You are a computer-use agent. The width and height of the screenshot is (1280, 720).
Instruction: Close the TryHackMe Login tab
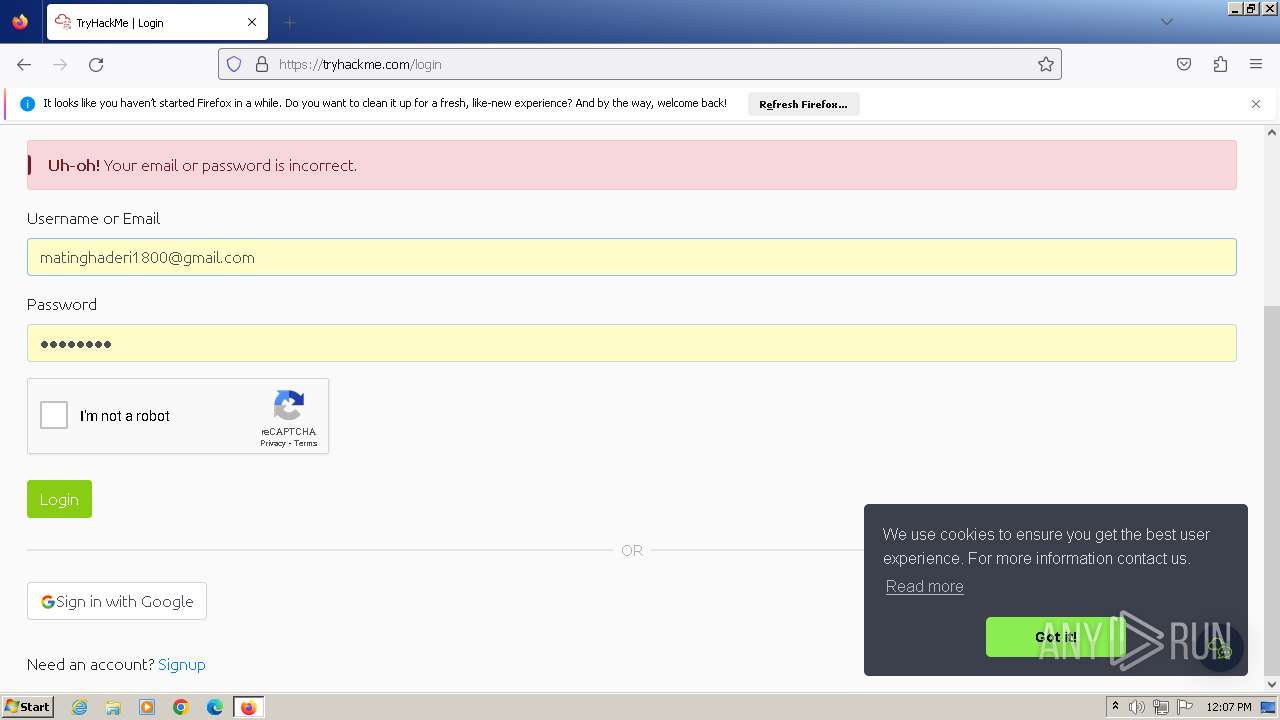(x=252, y=22)
